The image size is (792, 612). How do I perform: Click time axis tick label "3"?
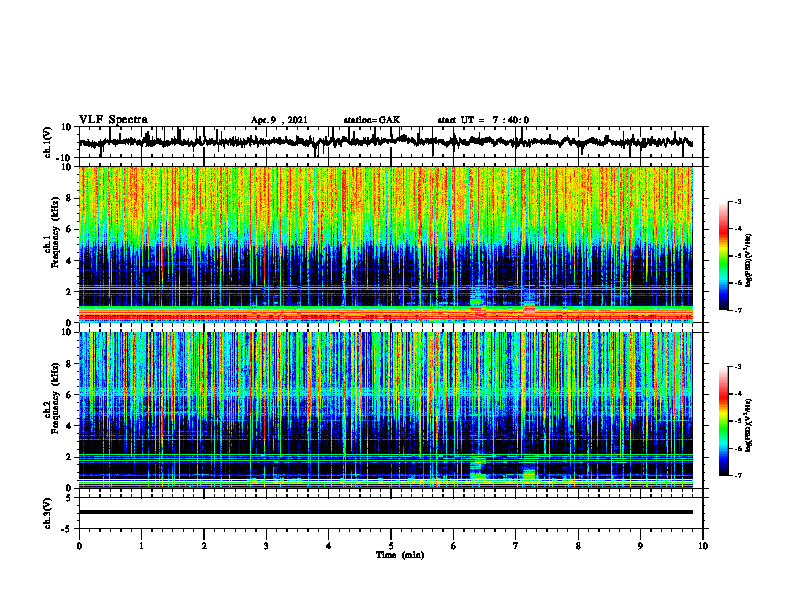[266, 546]
